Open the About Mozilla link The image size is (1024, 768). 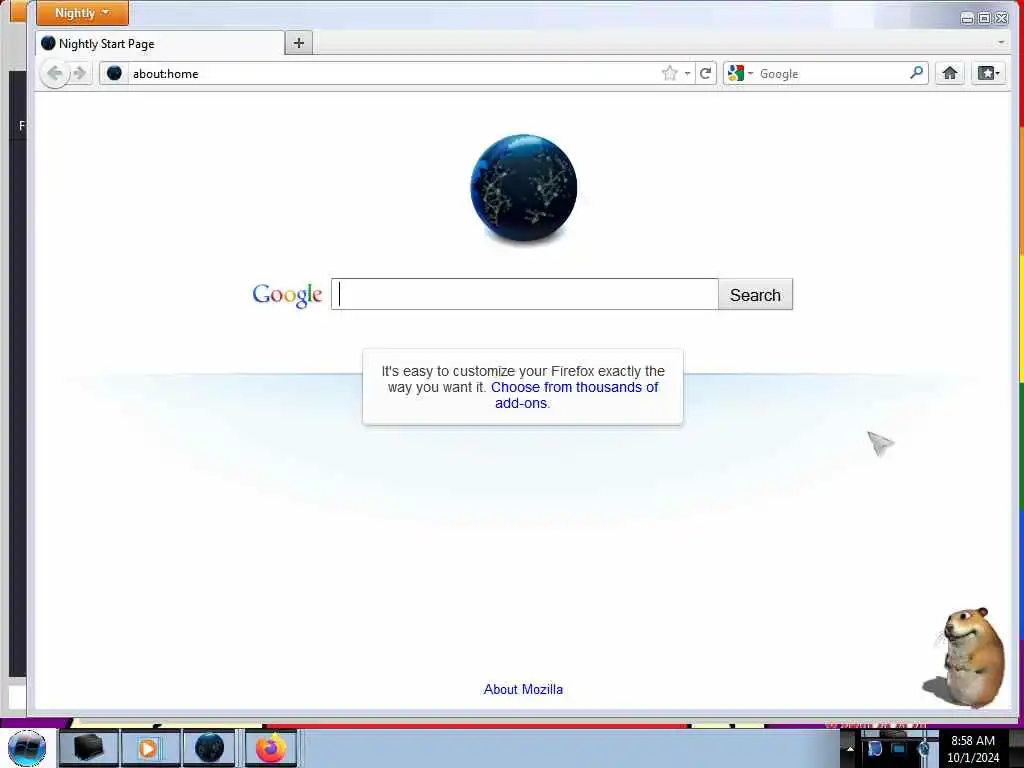tap(523, 689)
